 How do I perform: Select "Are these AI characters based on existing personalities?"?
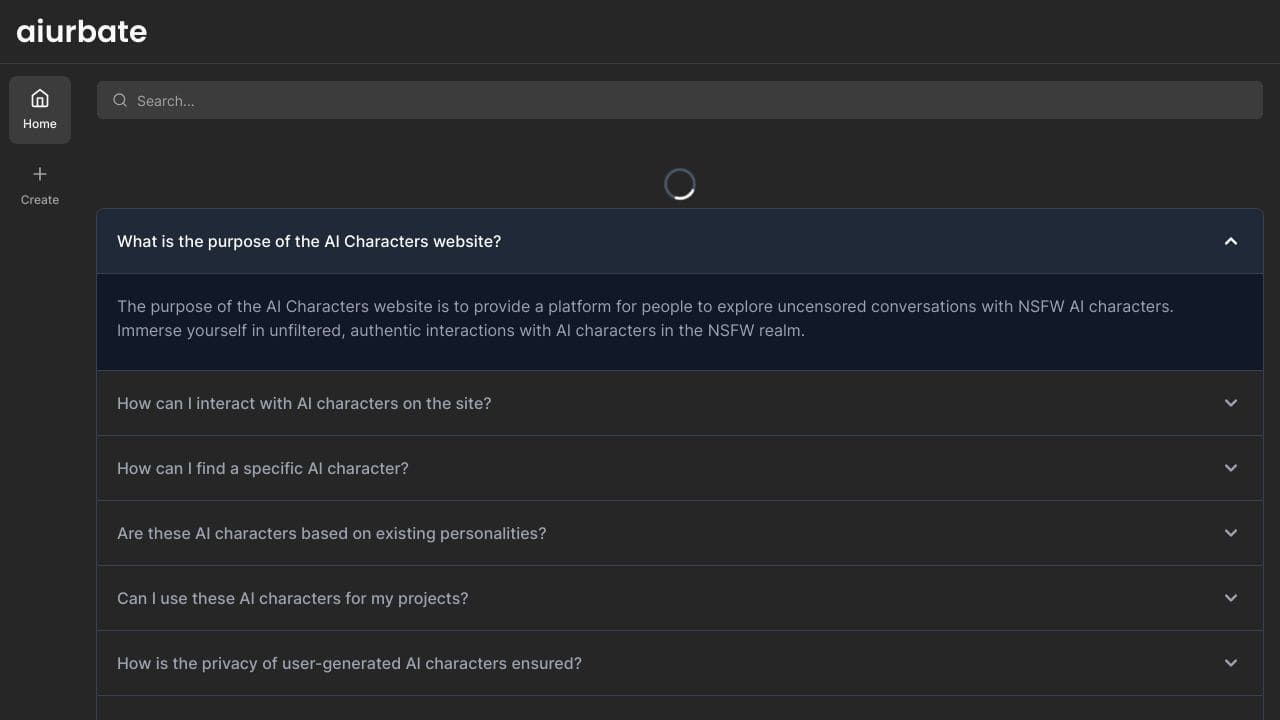click(x=332, y=533)
